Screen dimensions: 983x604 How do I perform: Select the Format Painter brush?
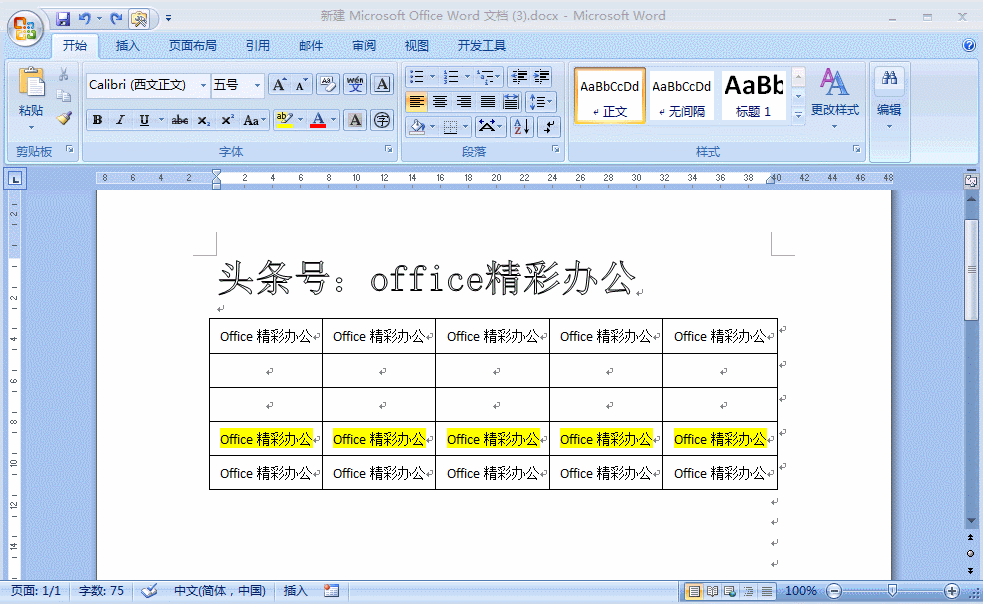tap(64, 117)
